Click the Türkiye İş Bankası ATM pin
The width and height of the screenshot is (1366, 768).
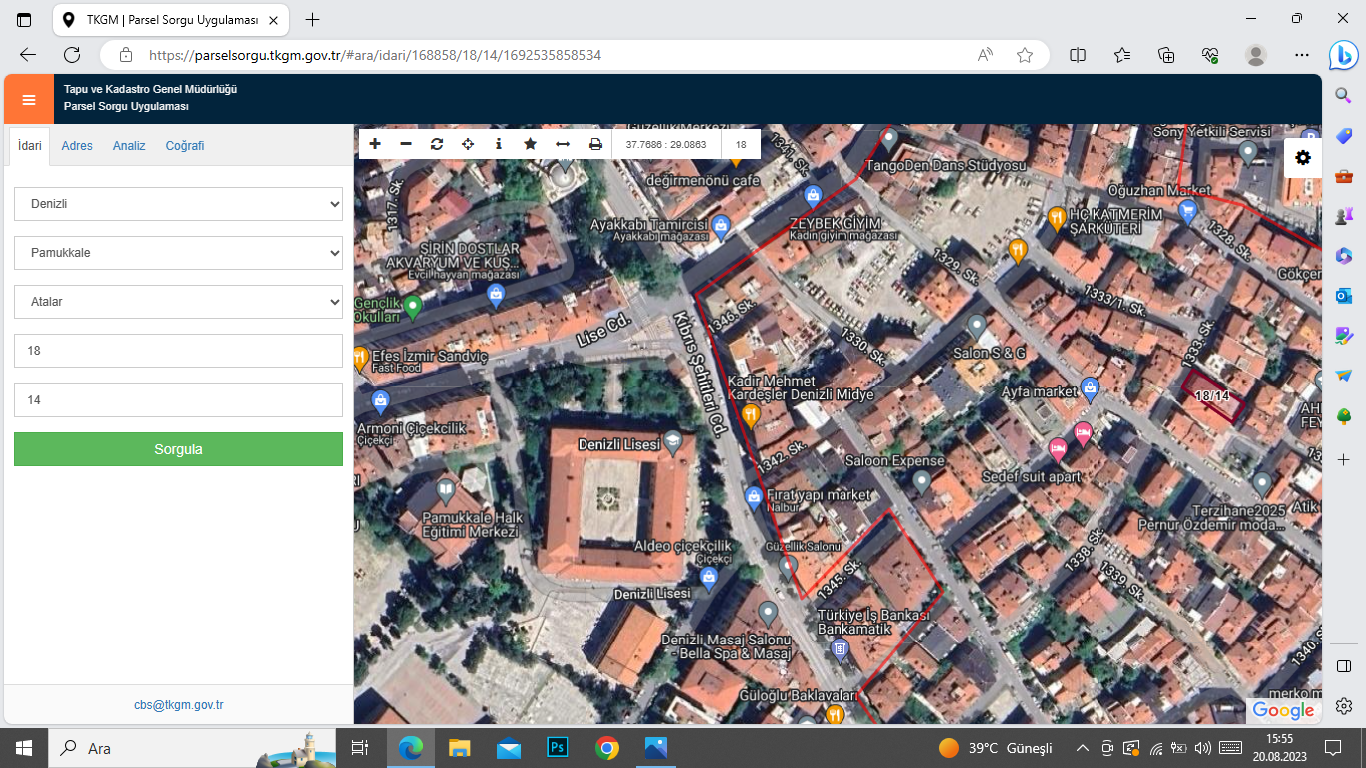pos(840,650)
